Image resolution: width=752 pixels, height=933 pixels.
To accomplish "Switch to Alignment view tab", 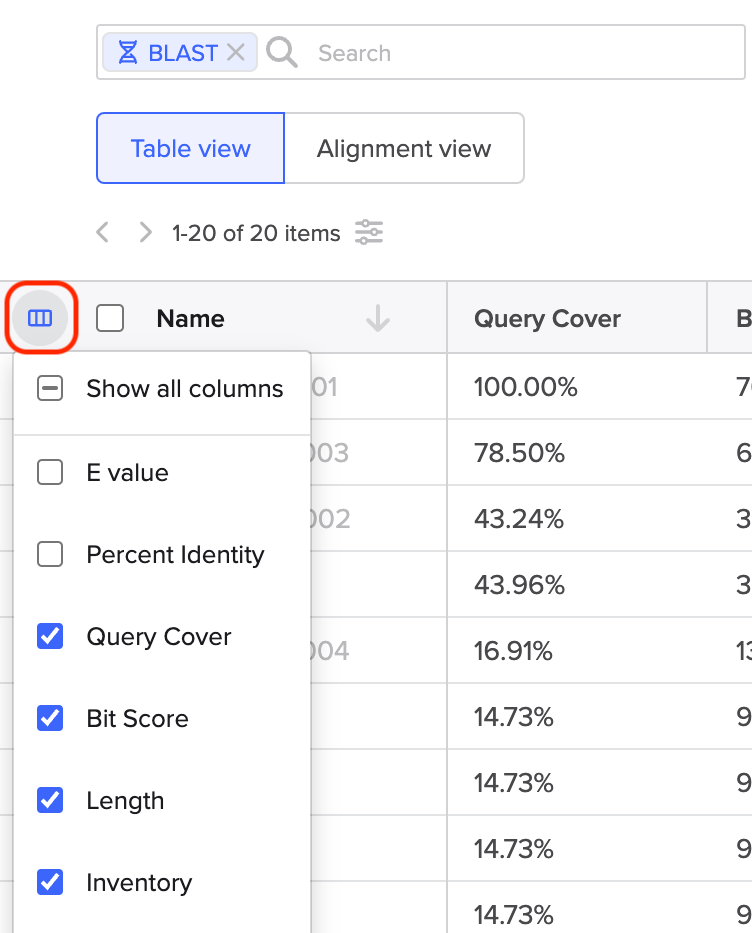I will pyautogui.click(x=404, y=149).
